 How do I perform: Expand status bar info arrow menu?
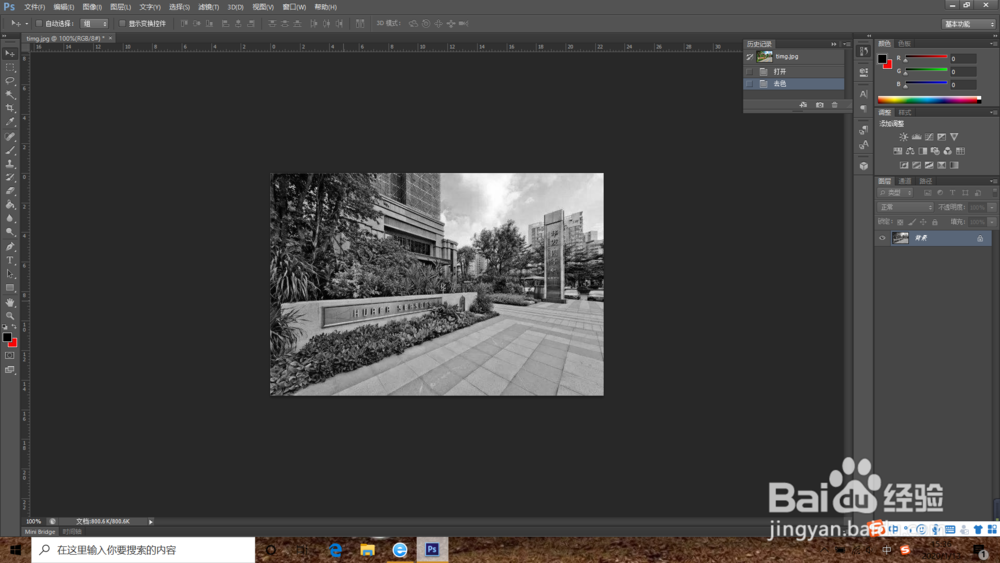click(151, 522)
